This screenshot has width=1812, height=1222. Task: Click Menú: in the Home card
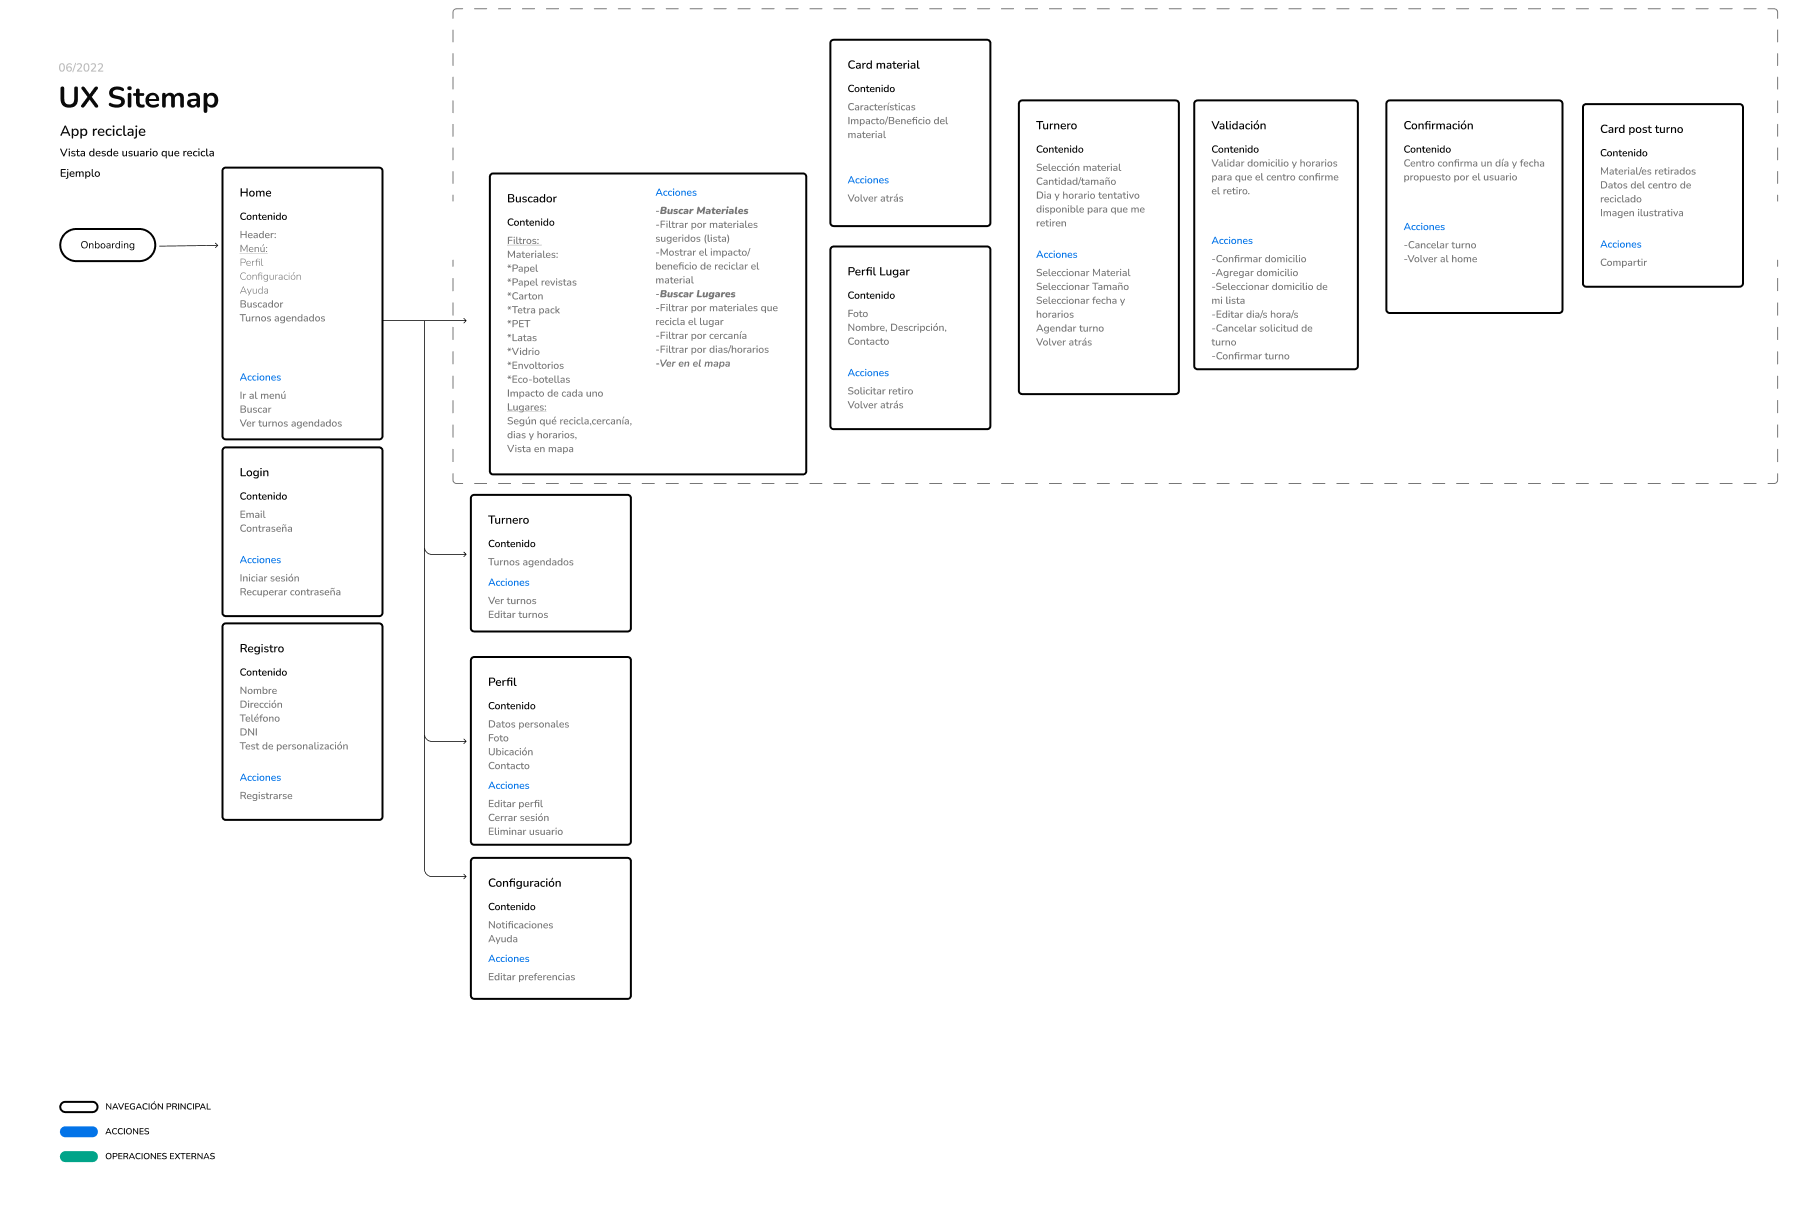tap(253, 249)
